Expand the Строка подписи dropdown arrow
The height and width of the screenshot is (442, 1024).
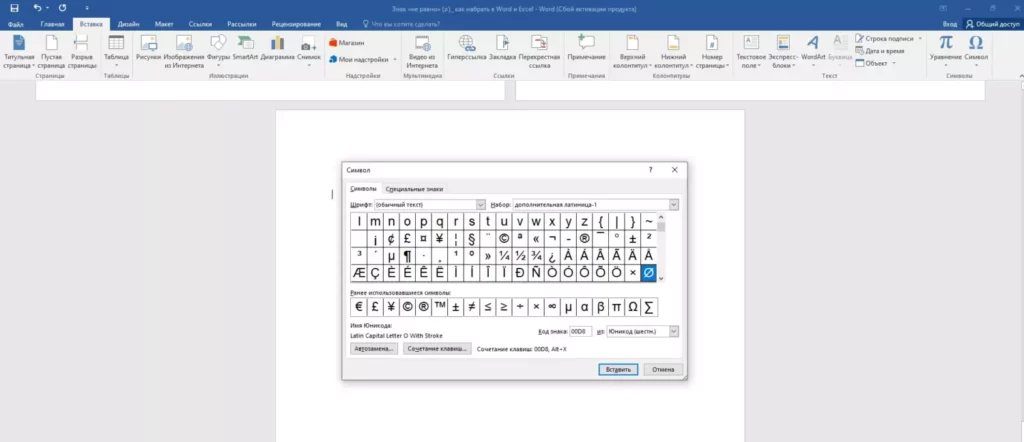tap(920, 39)
